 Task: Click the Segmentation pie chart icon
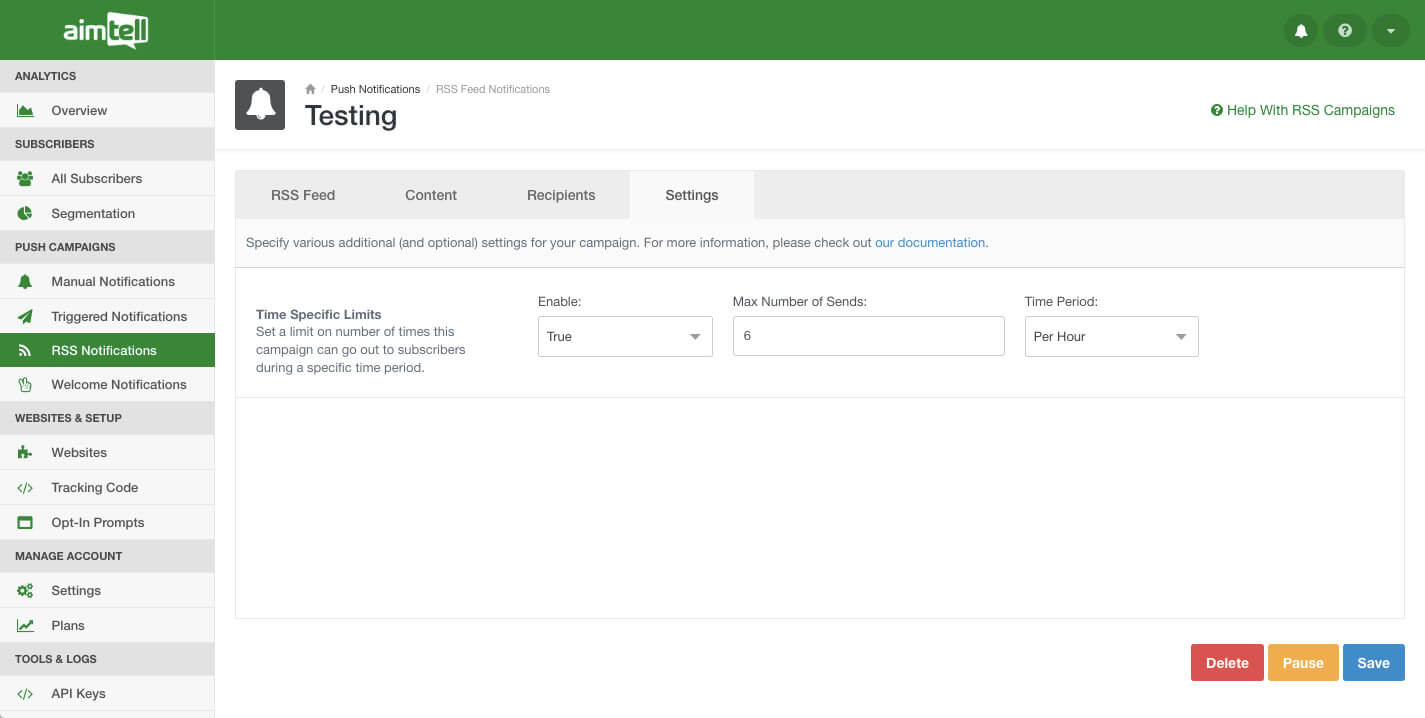click(x=25, y=213)
